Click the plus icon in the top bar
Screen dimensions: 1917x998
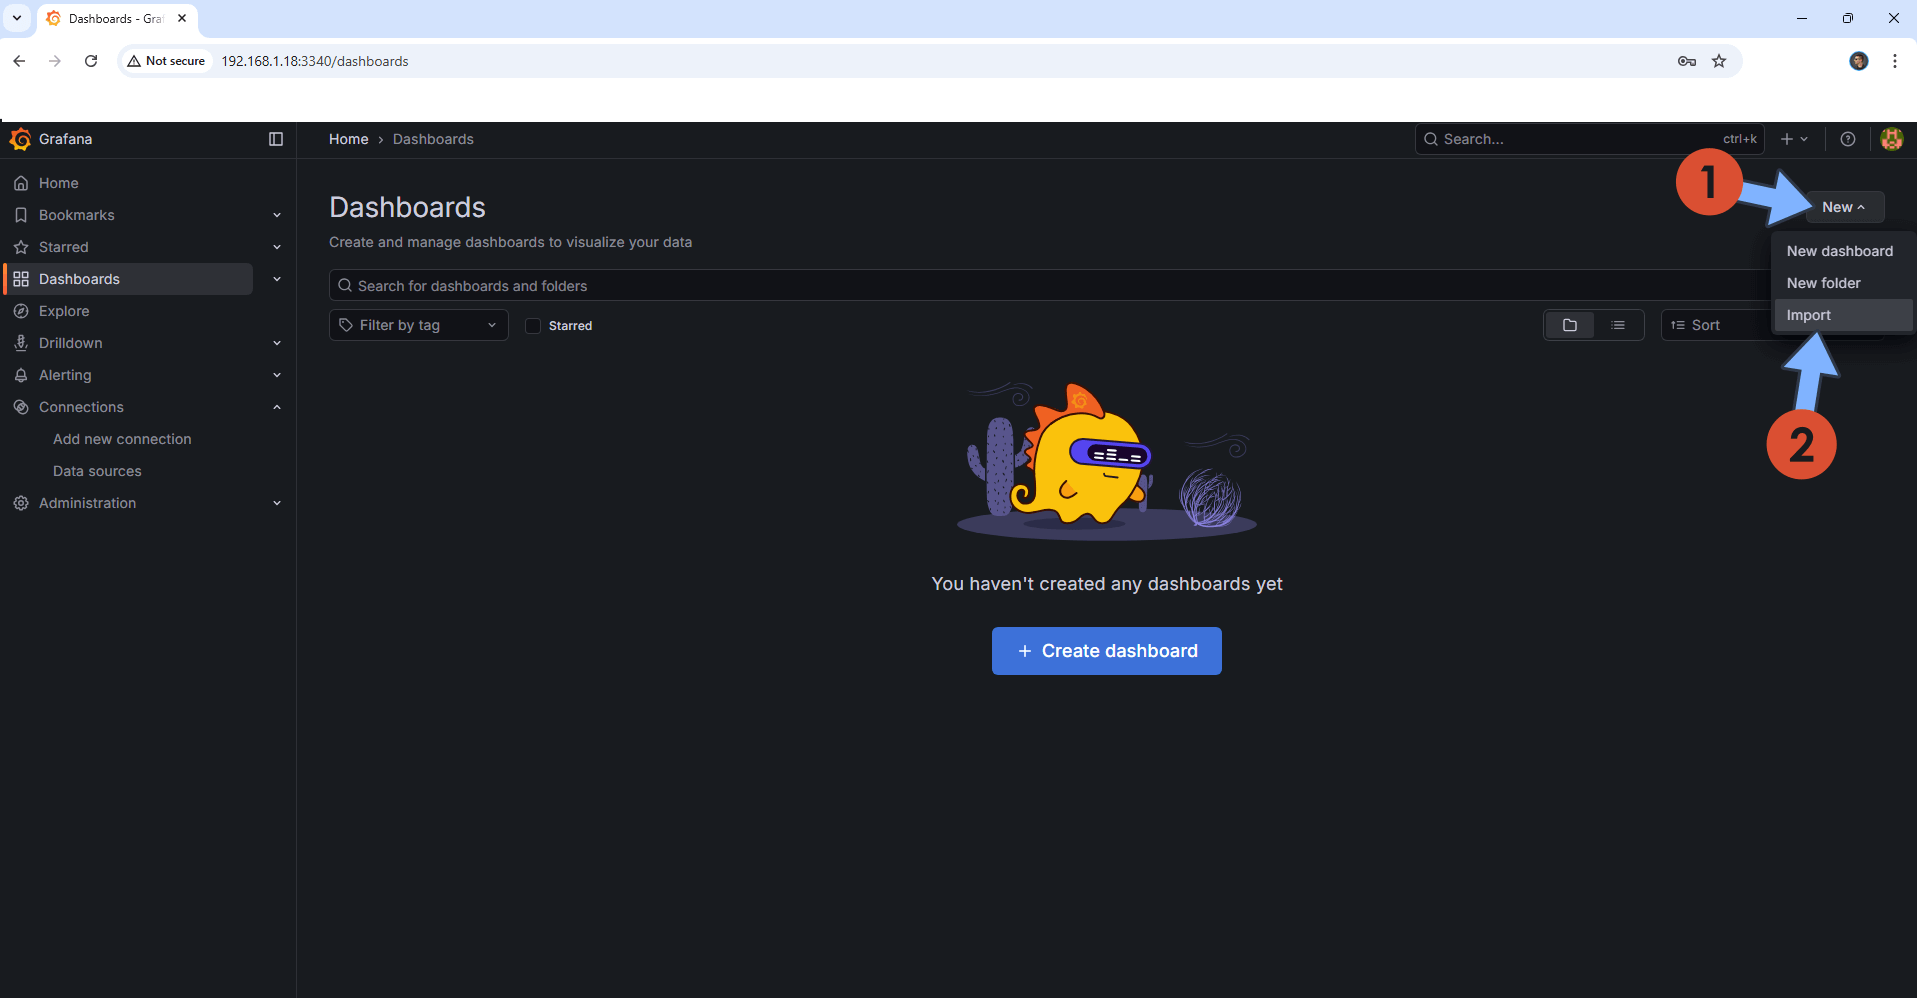(x=1787, y=139)
